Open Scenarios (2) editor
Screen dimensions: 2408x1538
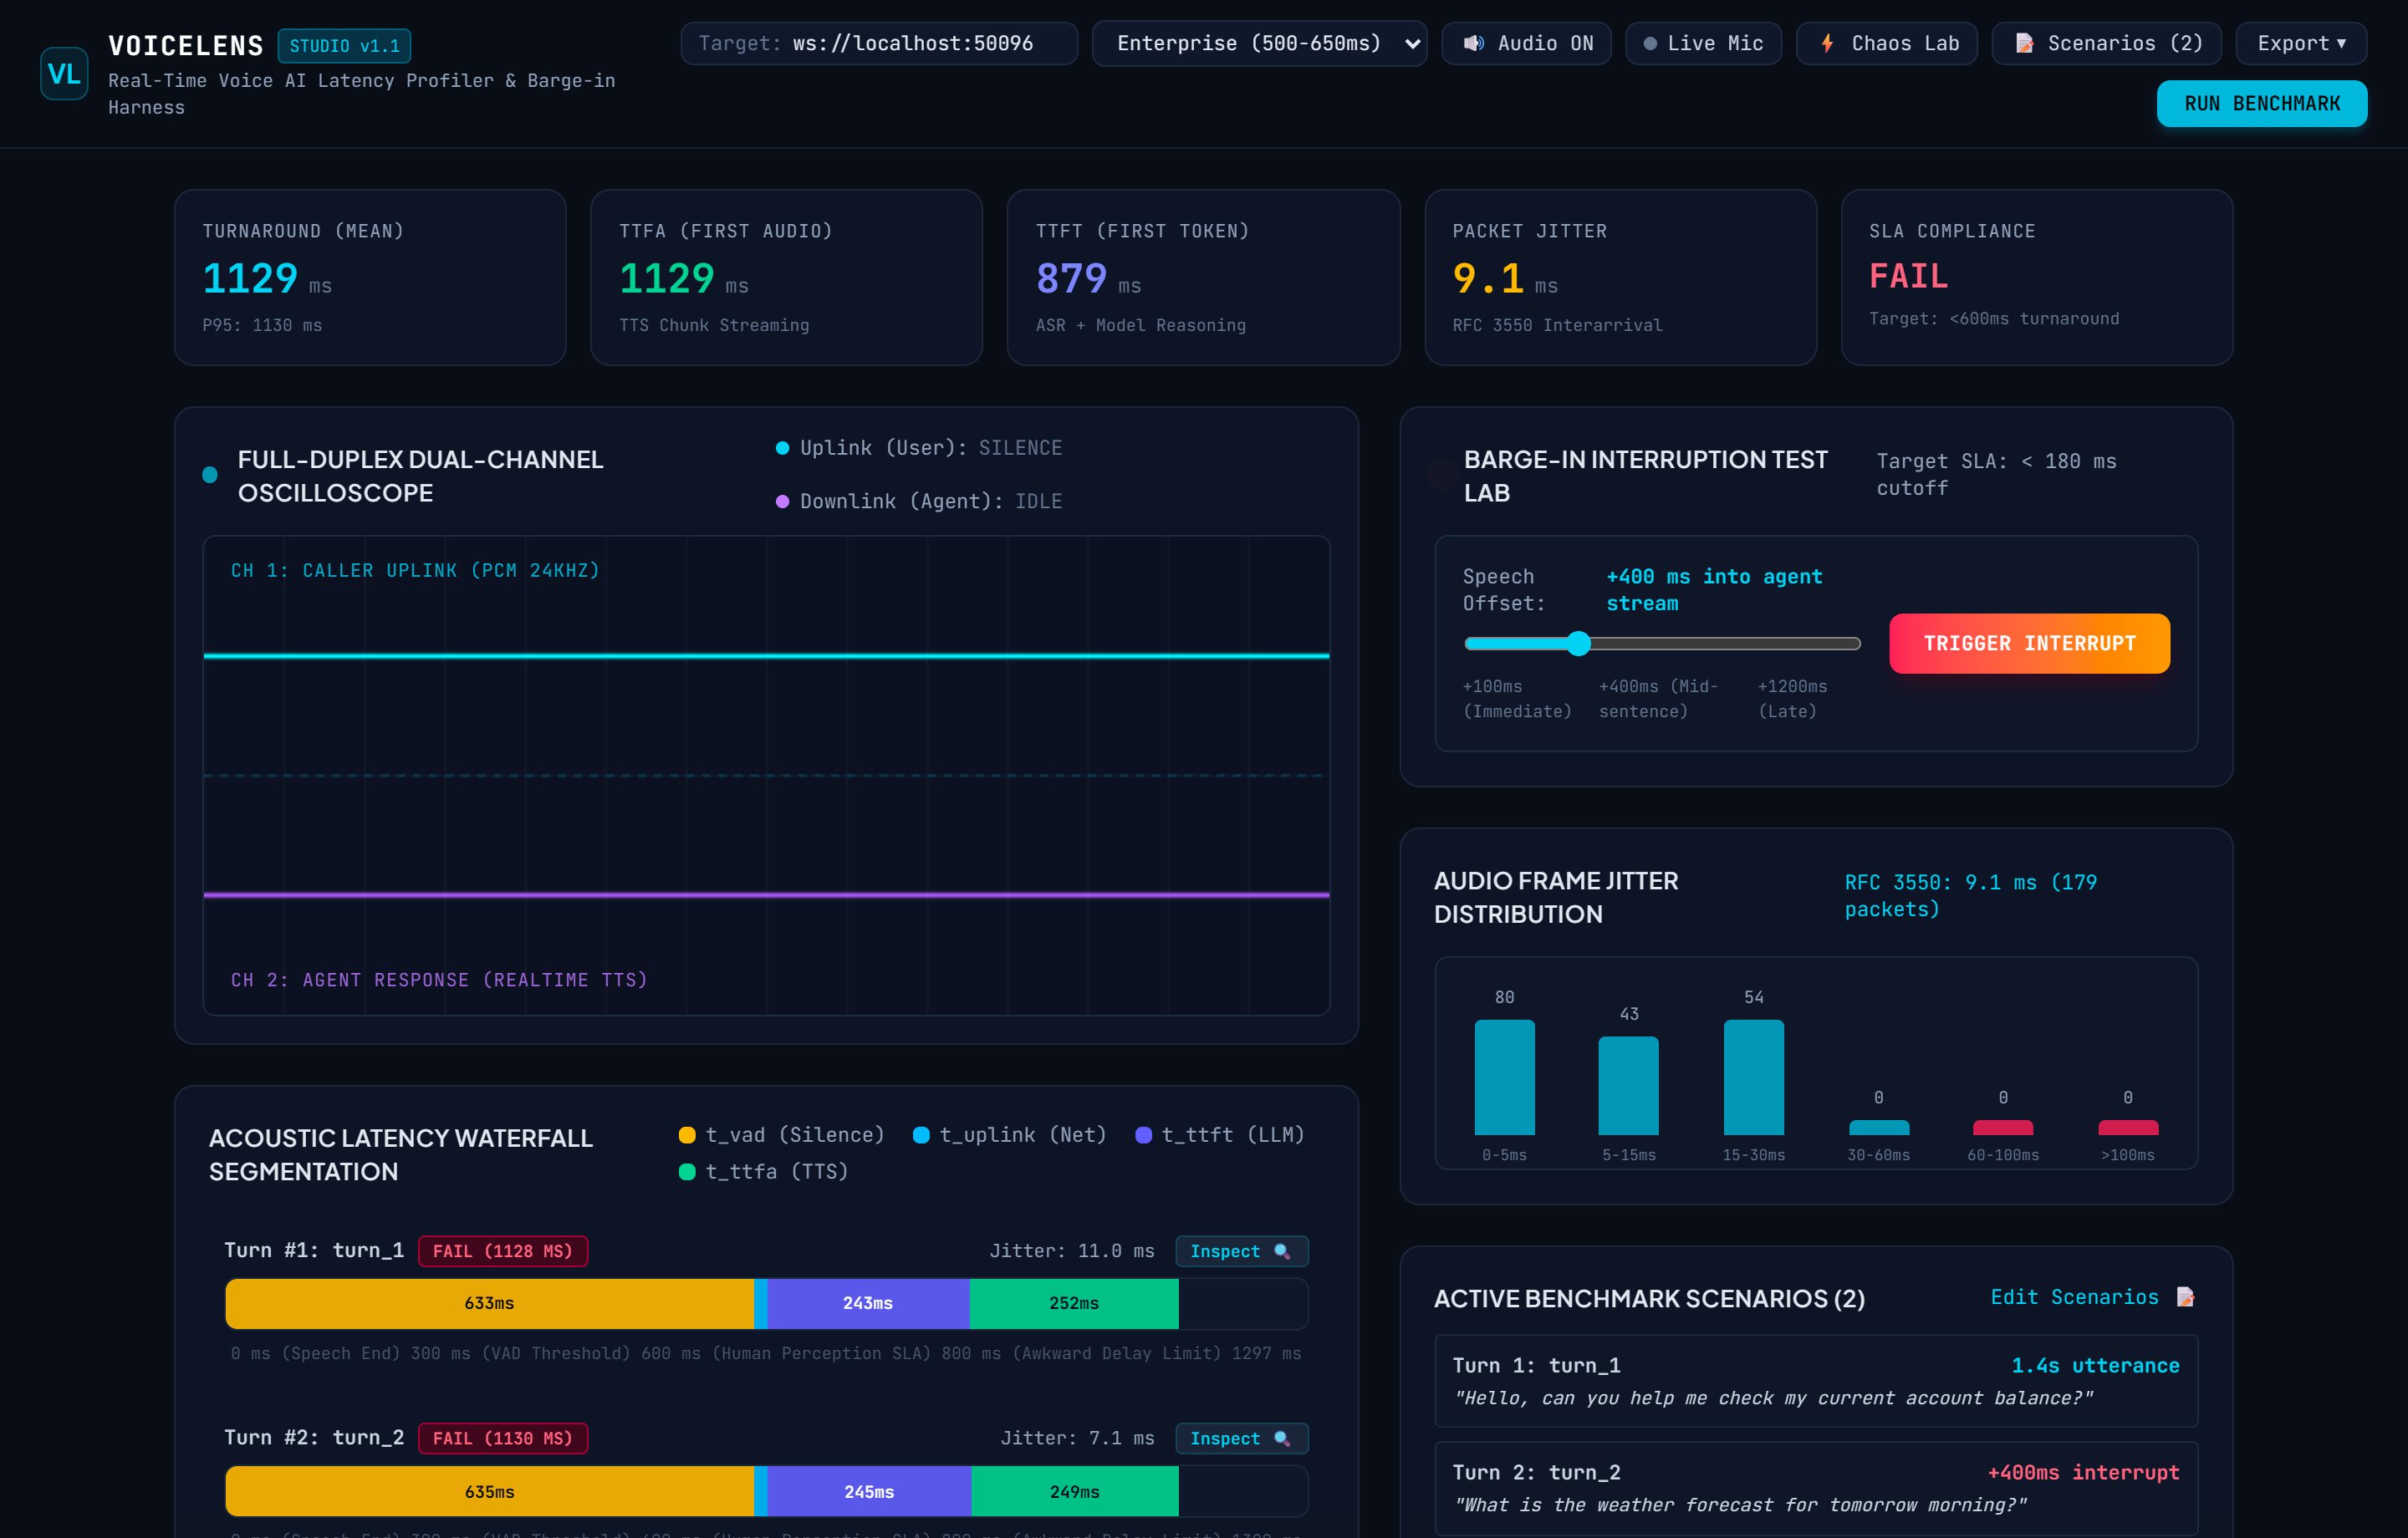pyautogui.click(x=2106, y=43)
